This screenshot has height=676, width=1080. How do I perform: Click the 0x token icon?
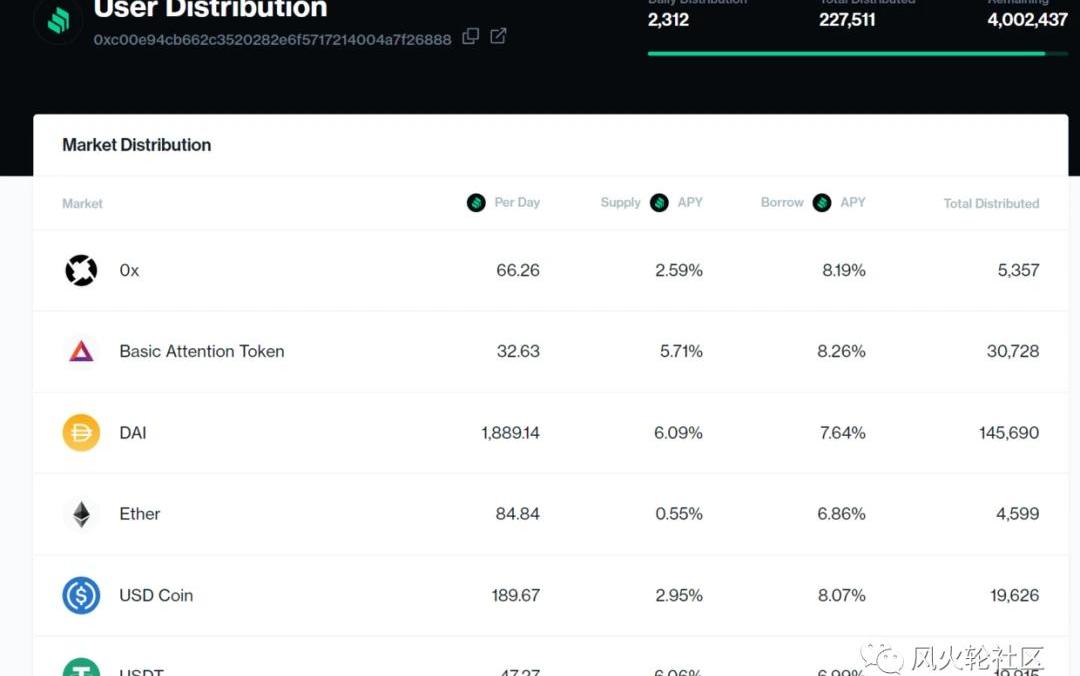tap(81, 270)
